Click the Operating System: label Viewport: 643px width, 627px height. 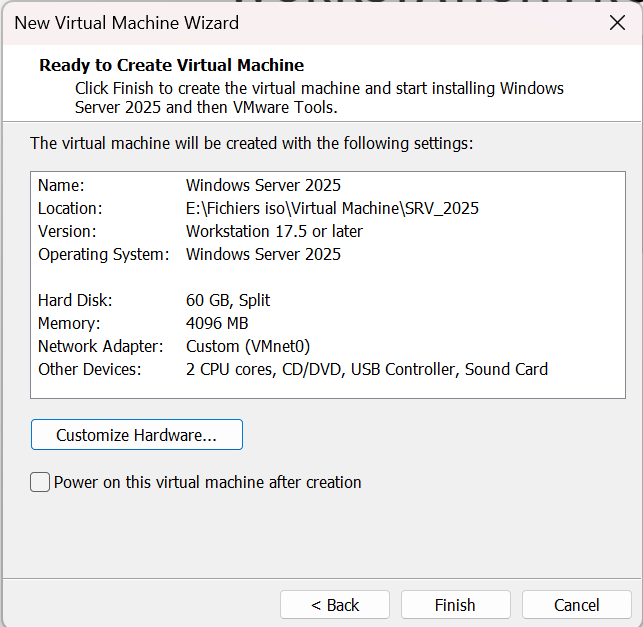point(104,255)
